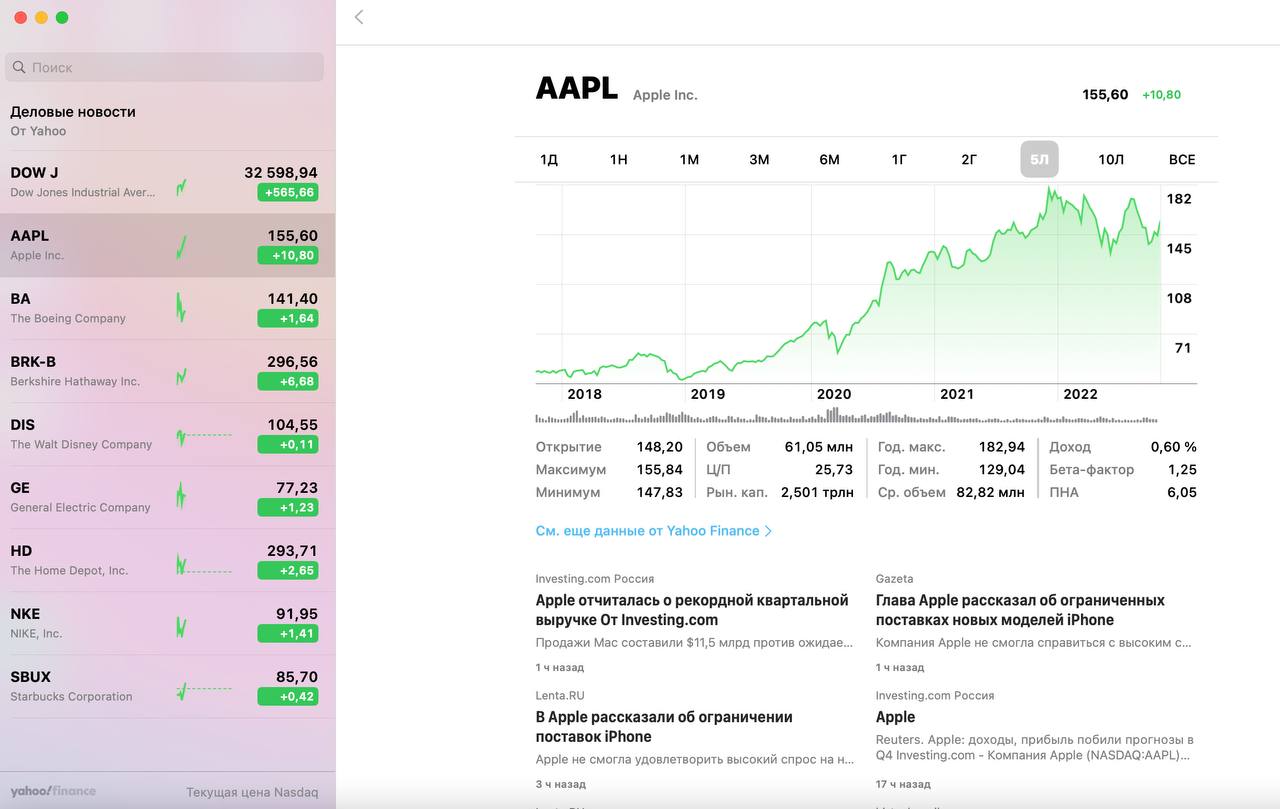The width and height of the screenshot is (1280, 809).
Task: Click the Starbucks sparkline mini chart
Action: [204, 689]
